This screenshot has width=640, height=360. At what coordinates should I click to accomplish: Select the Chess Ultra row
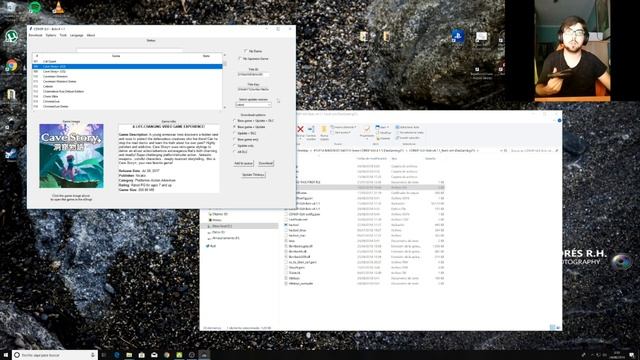pos(127,97)
